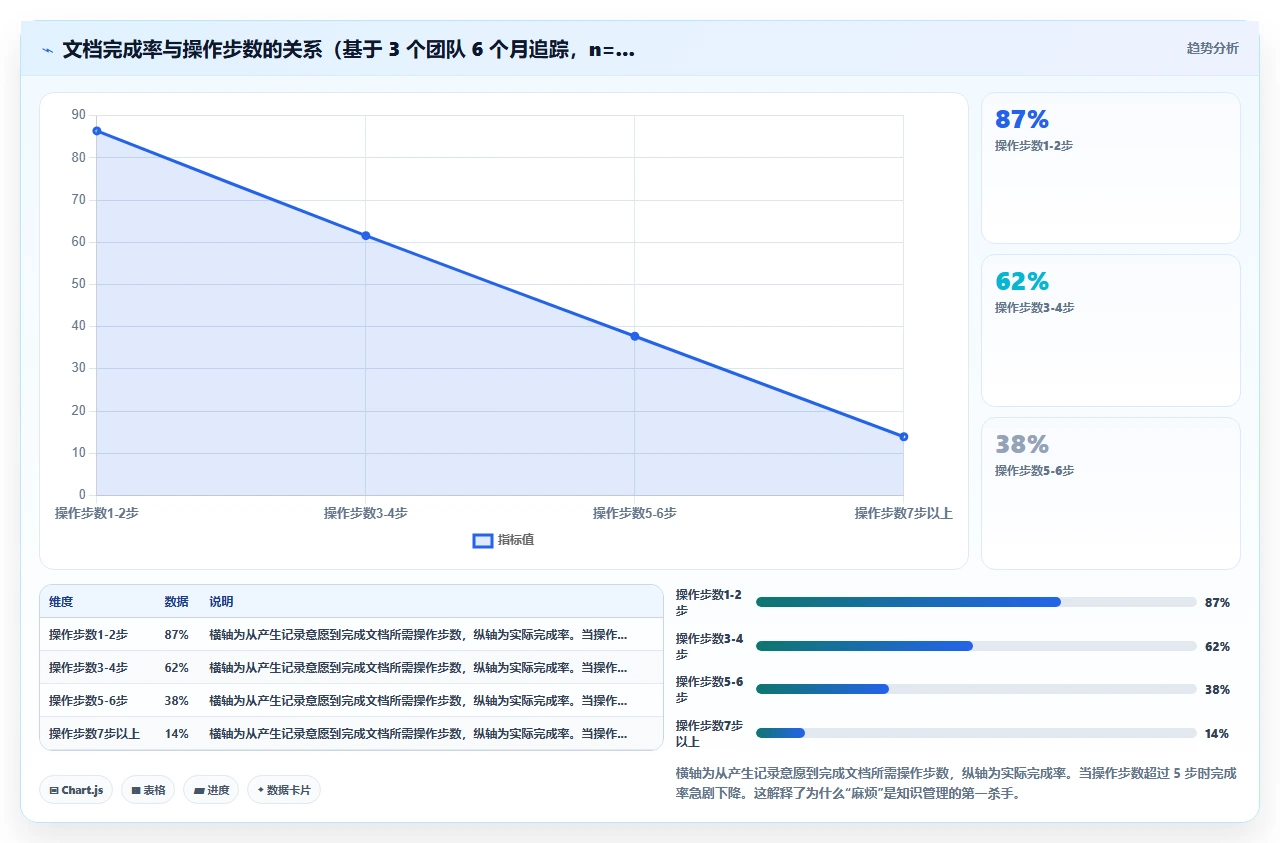Click the 87% label beside the first progress bar

(x=1217, y=603)
